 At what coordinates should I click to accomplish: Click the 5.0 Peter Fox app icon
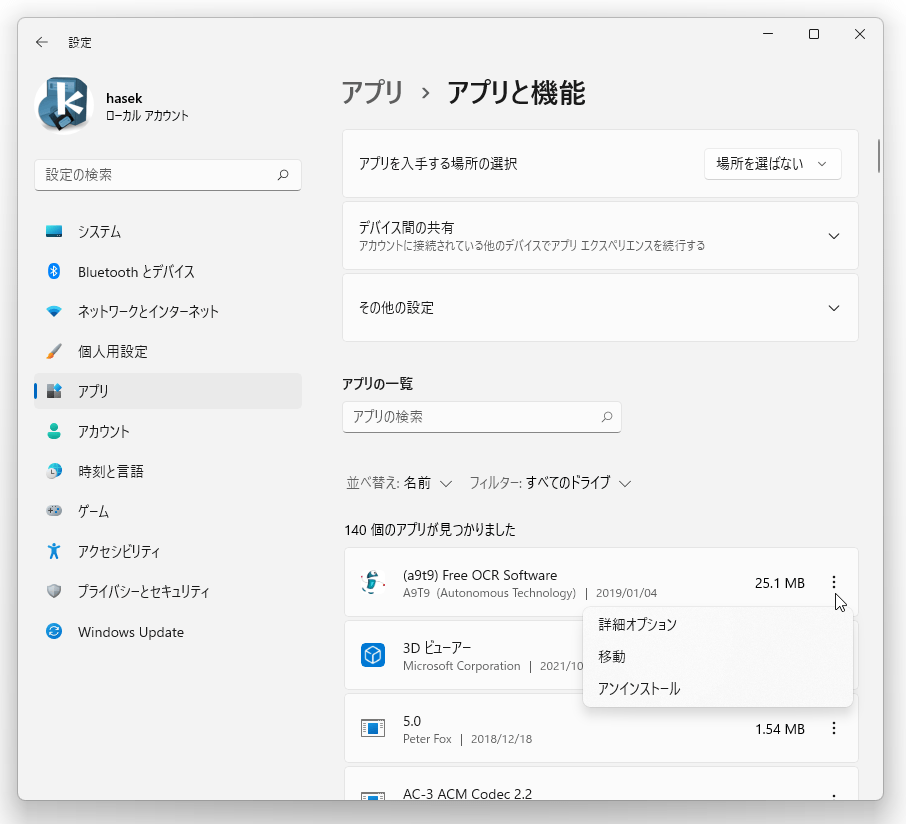click(373, 728)
